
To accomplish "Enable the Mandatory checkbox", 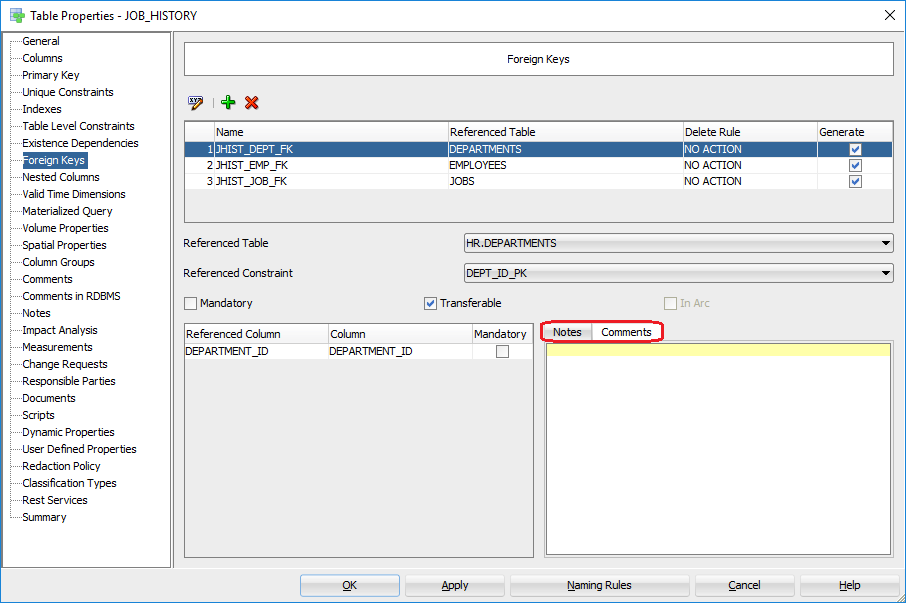I will point(189,303).
